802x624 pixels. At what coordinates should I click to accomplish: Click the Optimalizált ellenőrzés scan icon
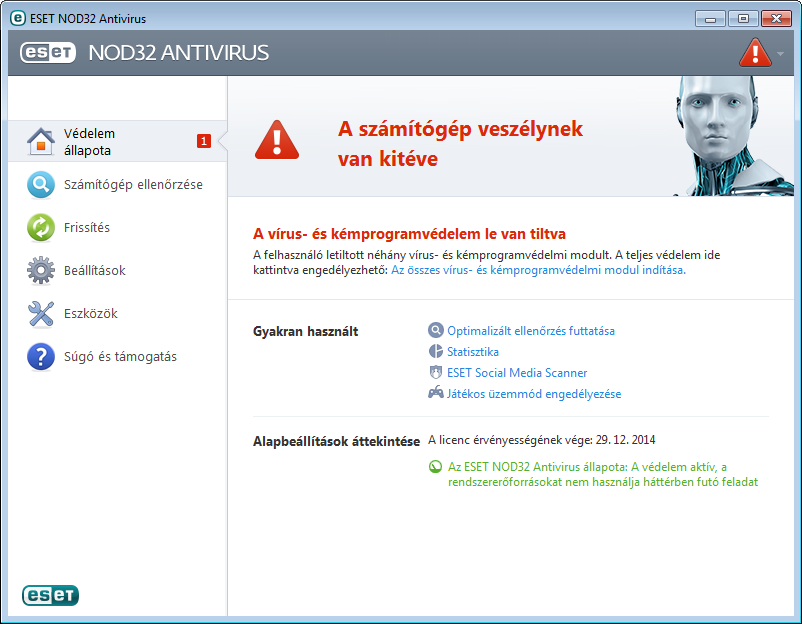435,330
